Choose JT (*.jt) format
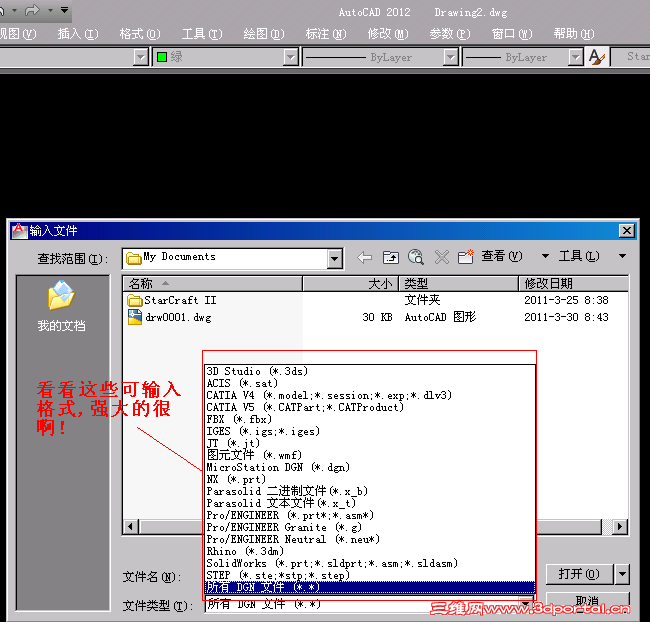Screen dimensions: 650x622 pyautogui.click(x=370, y=443)
